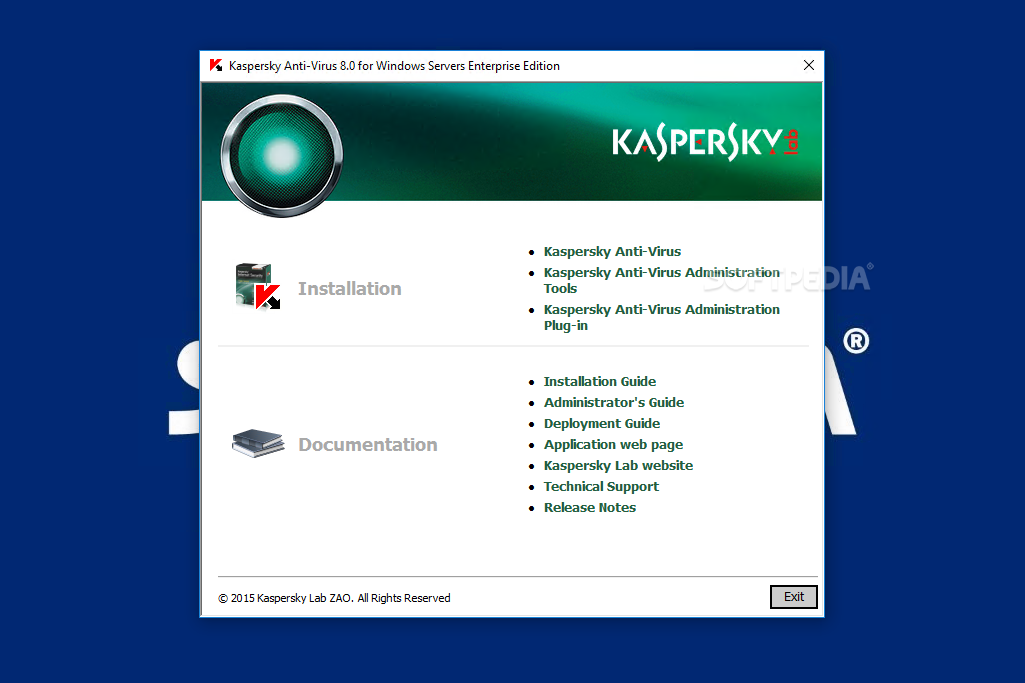1025x683 pixels.
Task: Click the Installation box icon
Action: 258,286
